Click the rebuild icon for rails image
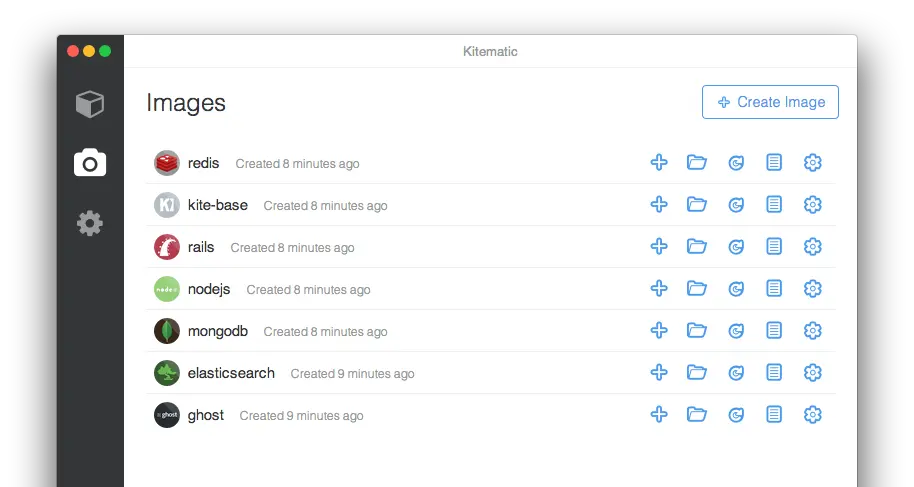914x487 pixels. (x=736, y=247)
